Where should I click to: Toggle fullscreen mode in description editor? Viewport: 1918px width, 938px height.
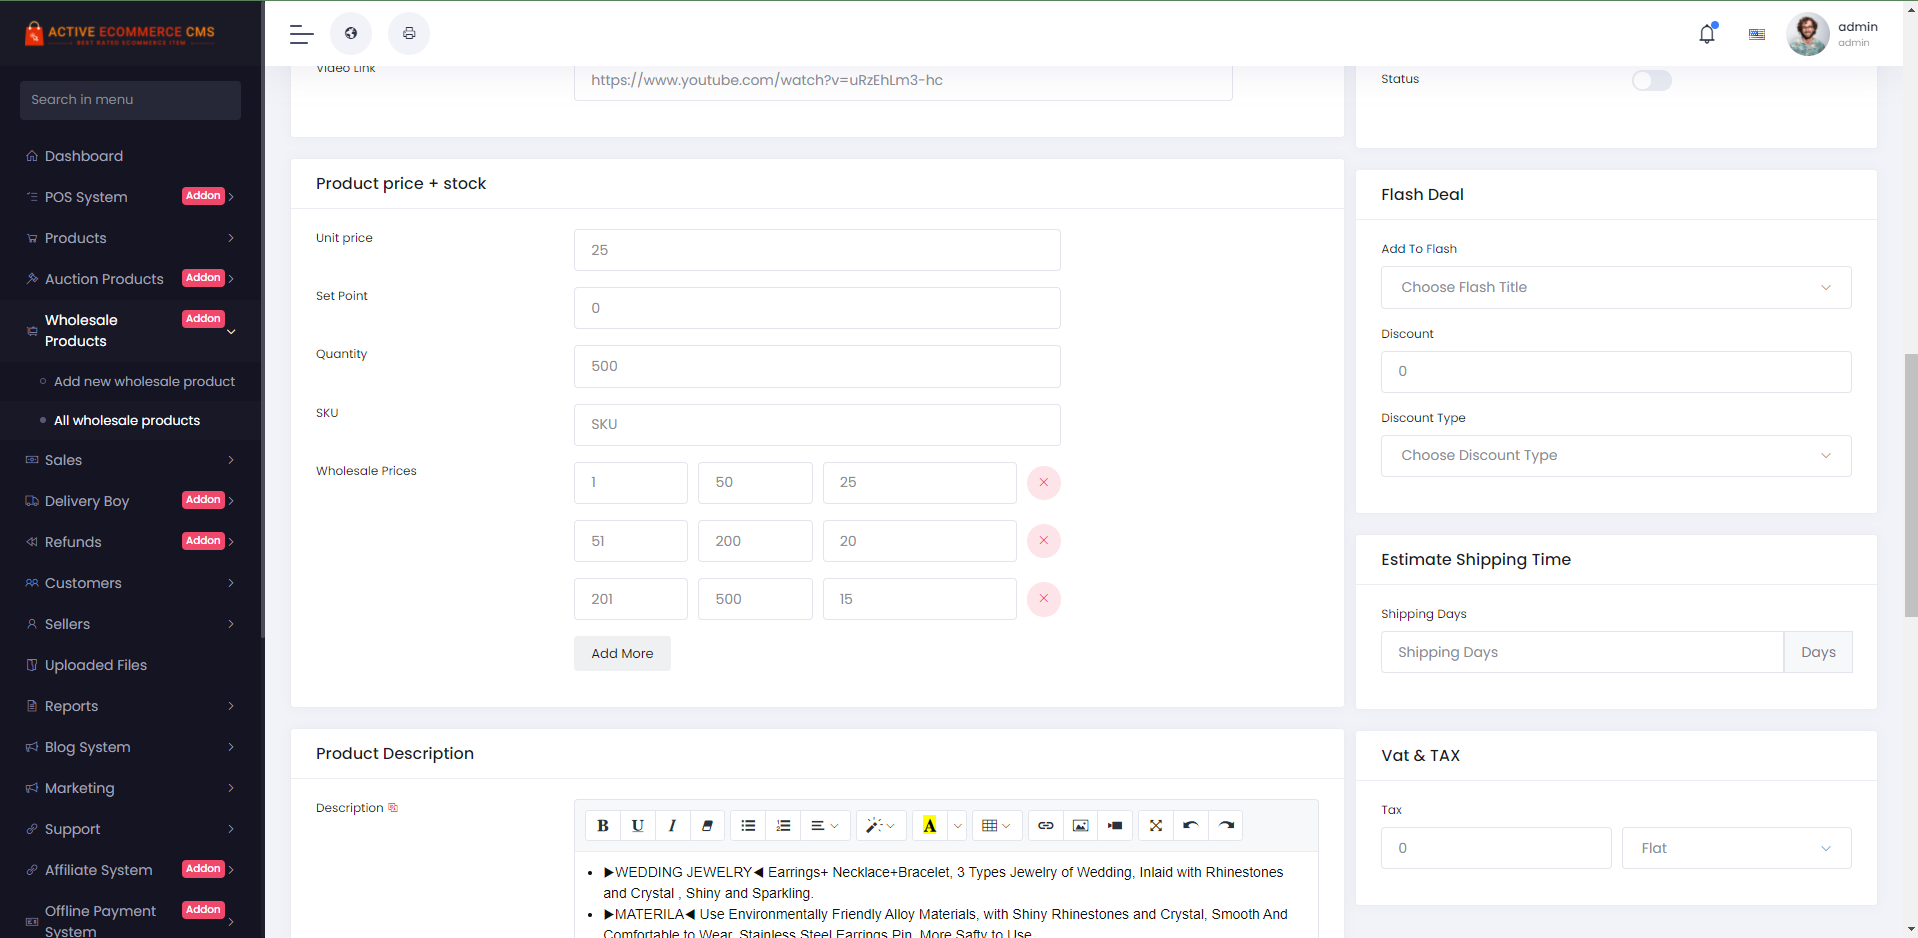click(x=1155, y=826)
